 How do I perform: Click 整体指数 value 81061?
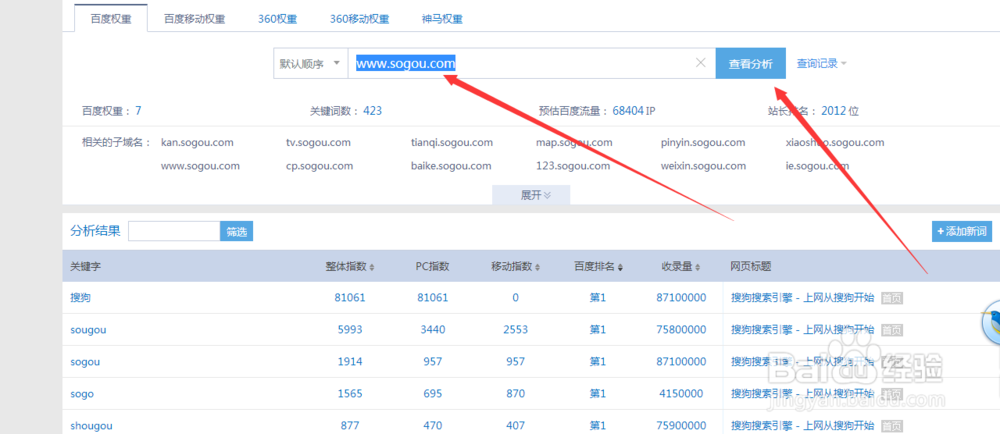pyautogui.click(x=349, y=298)
